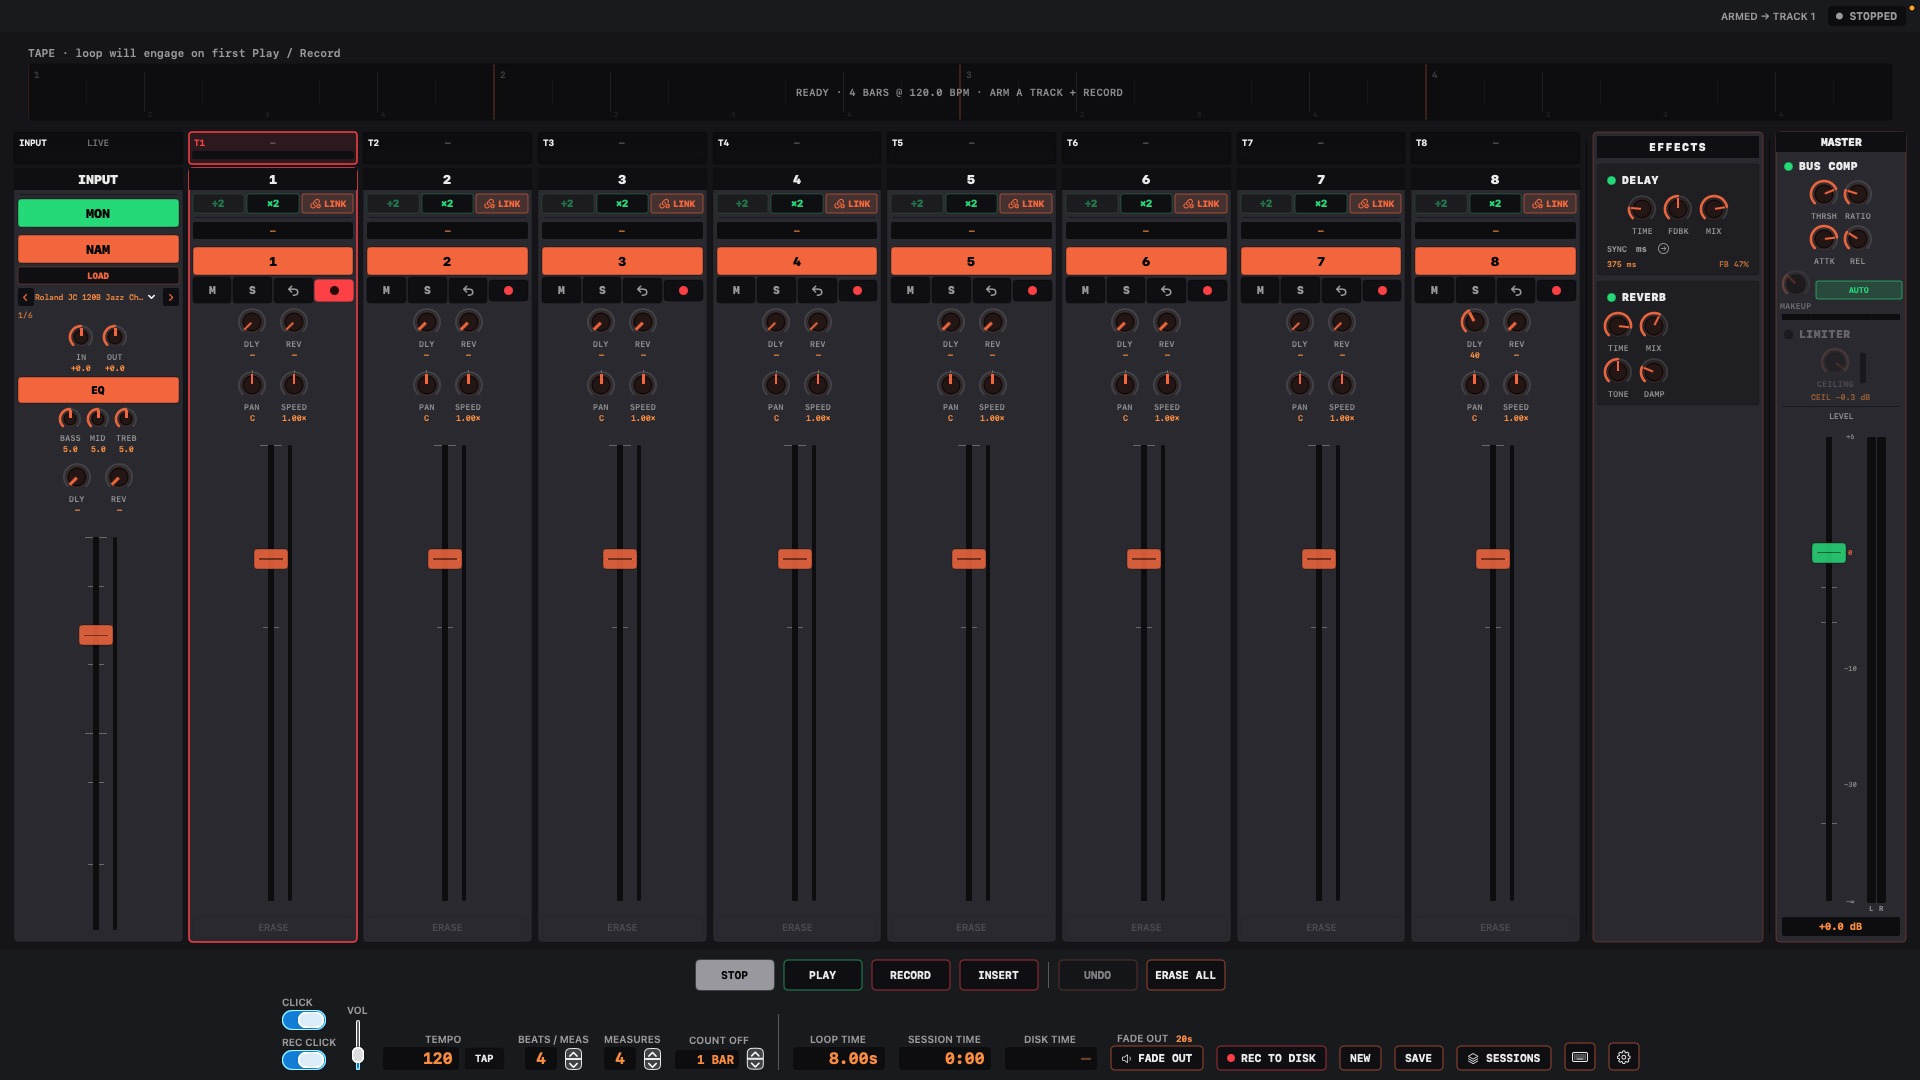This screenshot has height=1080, width=1920.
Task: Open the Roland JC 120B amp model dropdown
Action: (x=96, y=297)
